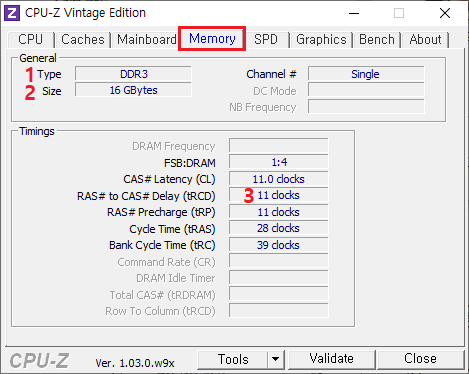The width and height of the screenshot is (469, 374).
Task: Click the version text Ver. 1.03.0.w9x
Action: pyautogui.click(x=135, y=363)
